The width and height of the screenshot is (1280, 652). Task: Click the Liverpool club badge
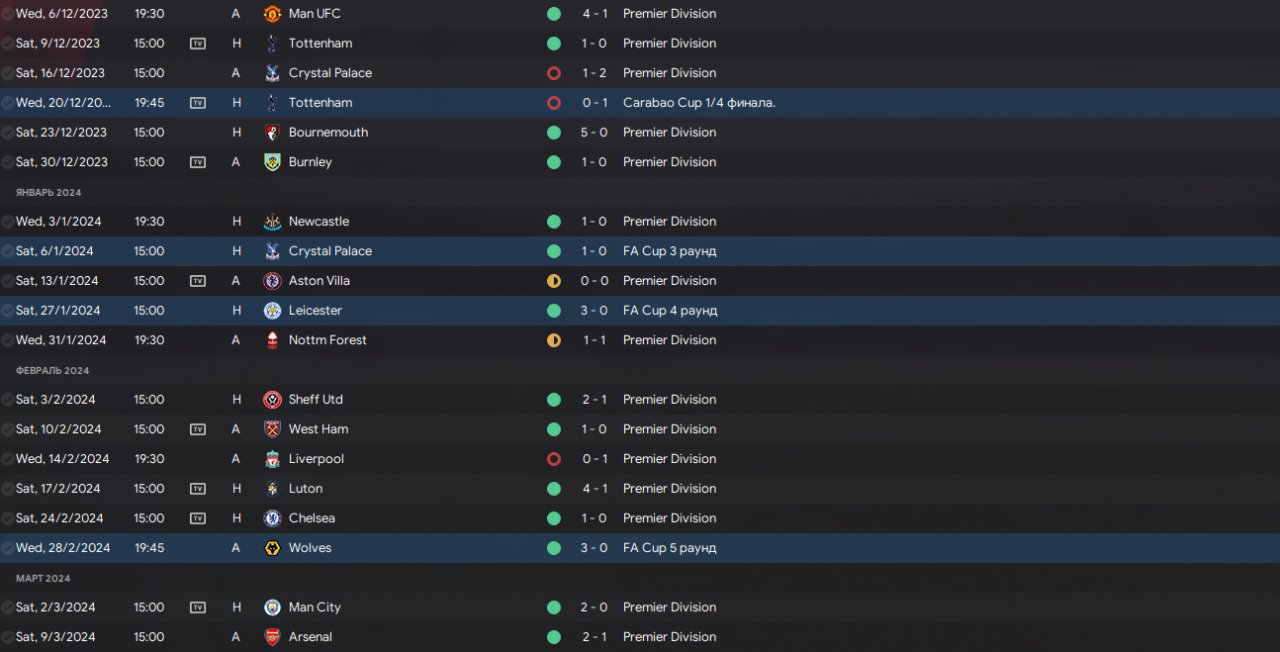(272, 459)
